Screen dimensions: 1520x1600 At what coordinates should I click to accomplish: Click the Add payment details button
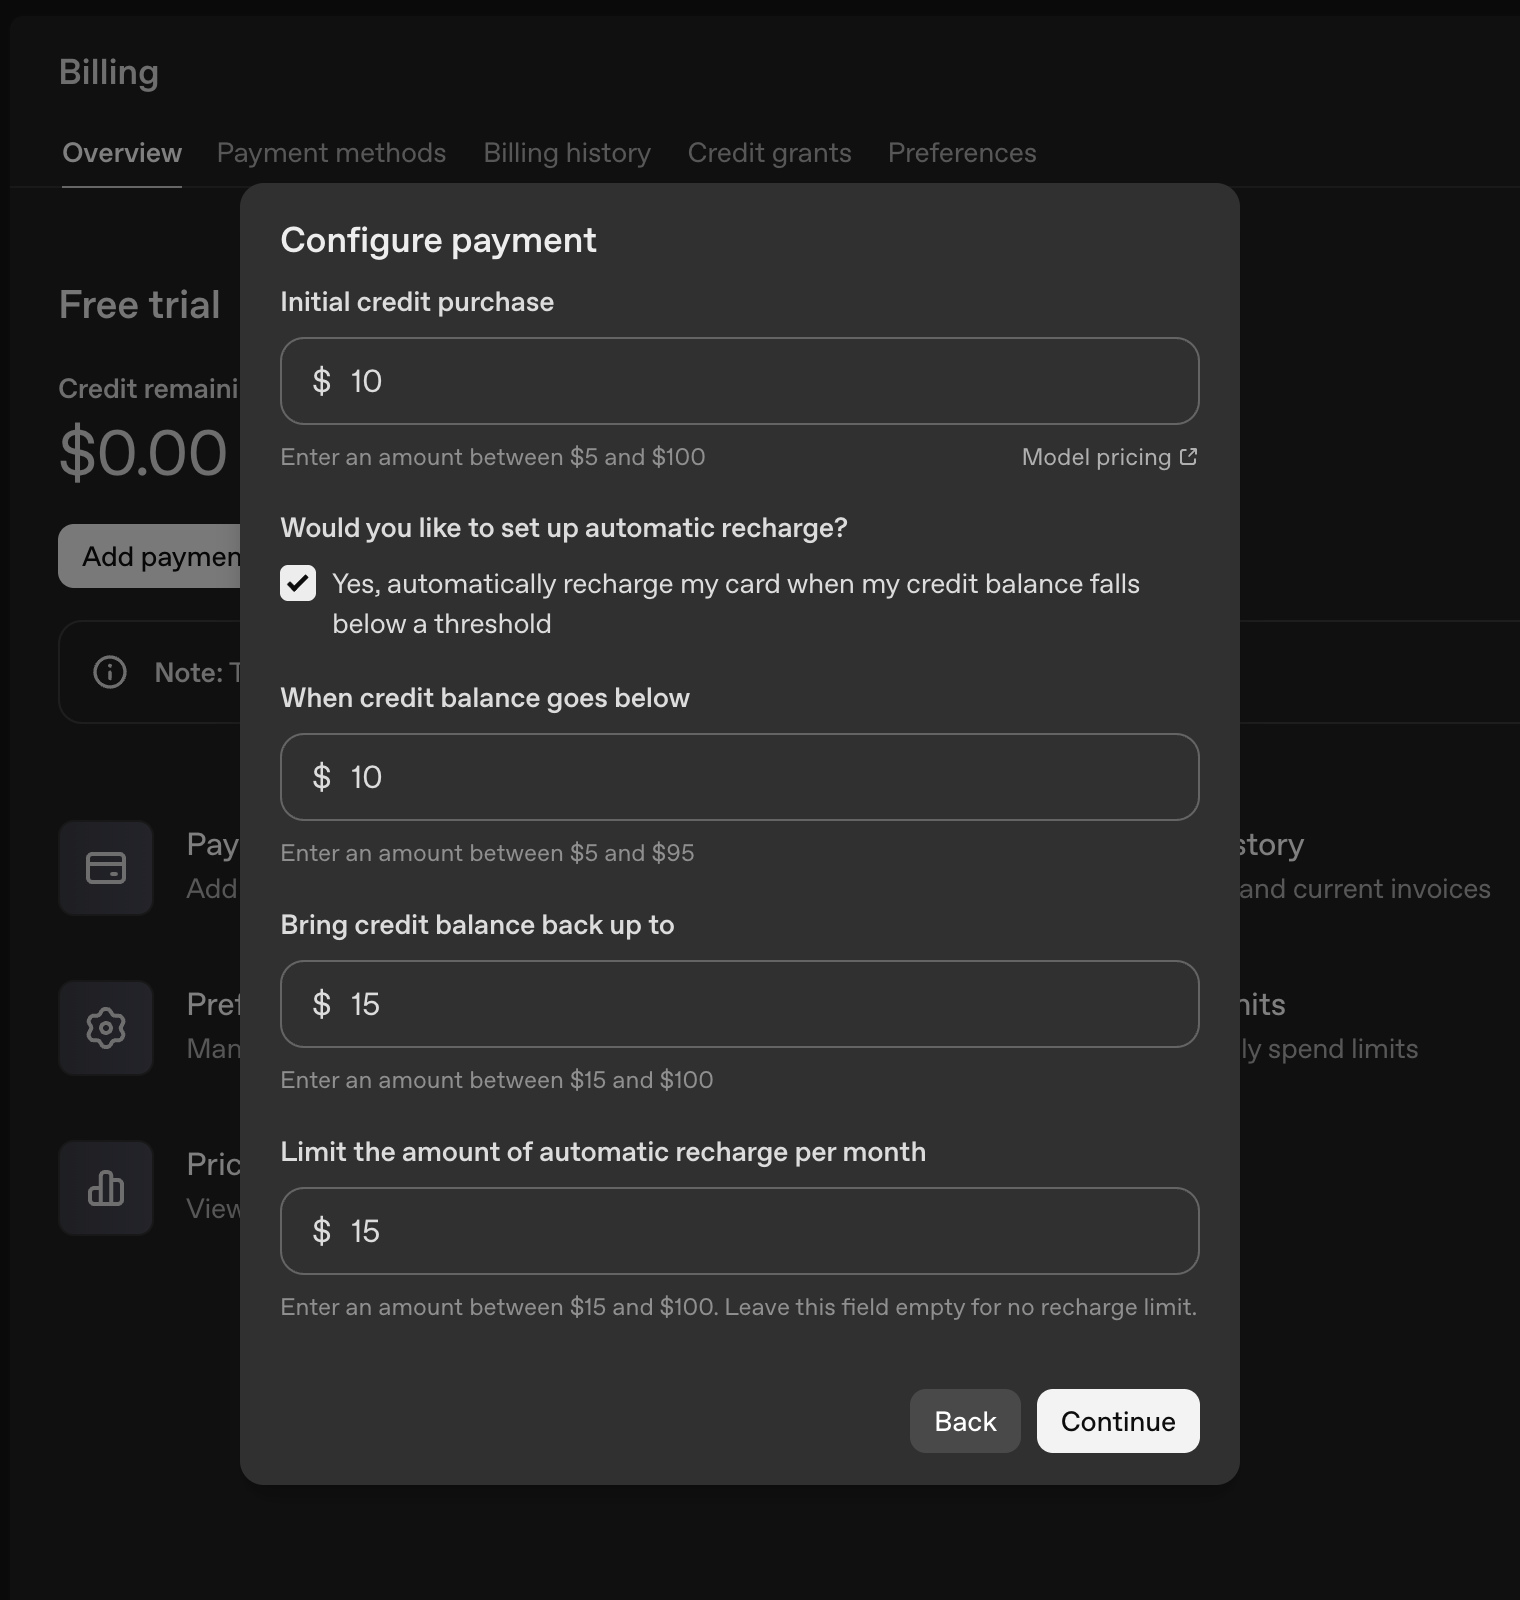tap(150, 556)
